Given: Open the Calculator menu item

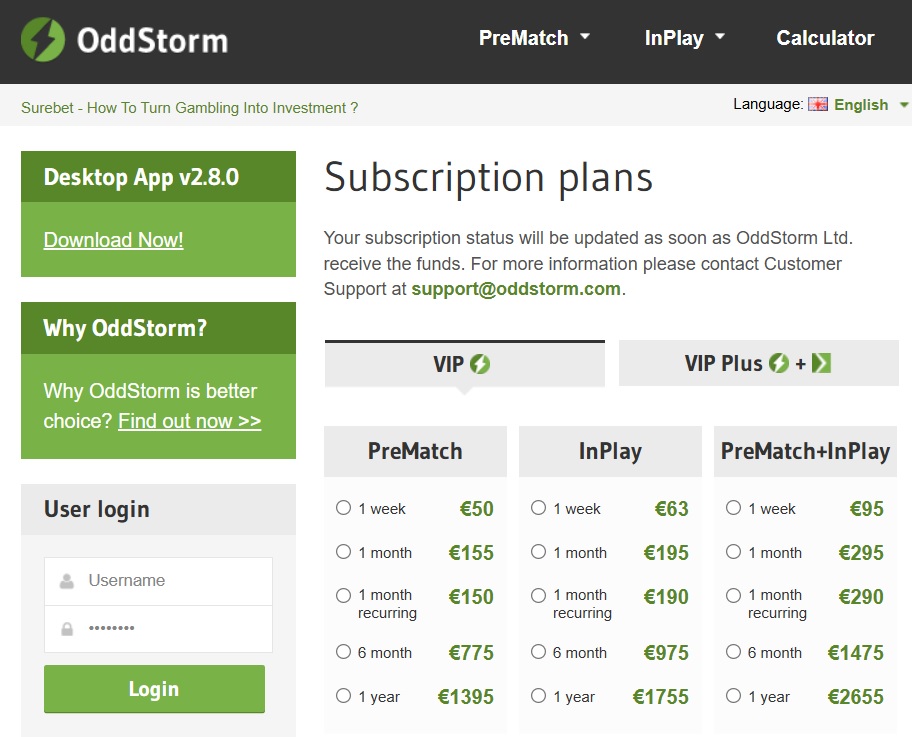Looking at the screenshot, I should 825,37.
